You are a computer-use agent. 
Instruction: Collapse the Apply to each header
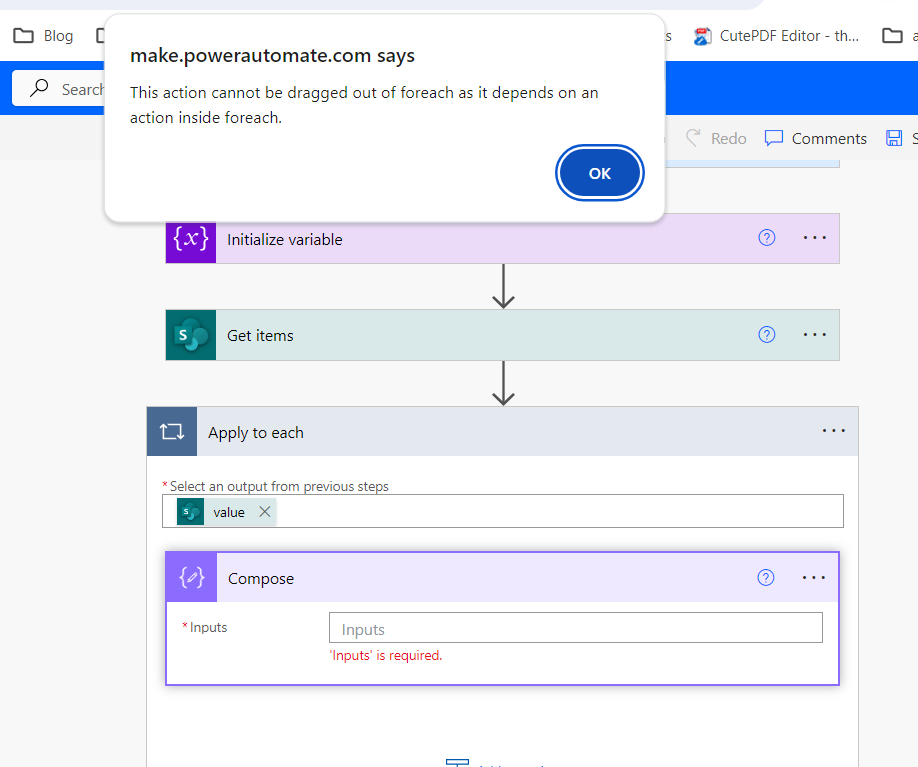[500, 432]
